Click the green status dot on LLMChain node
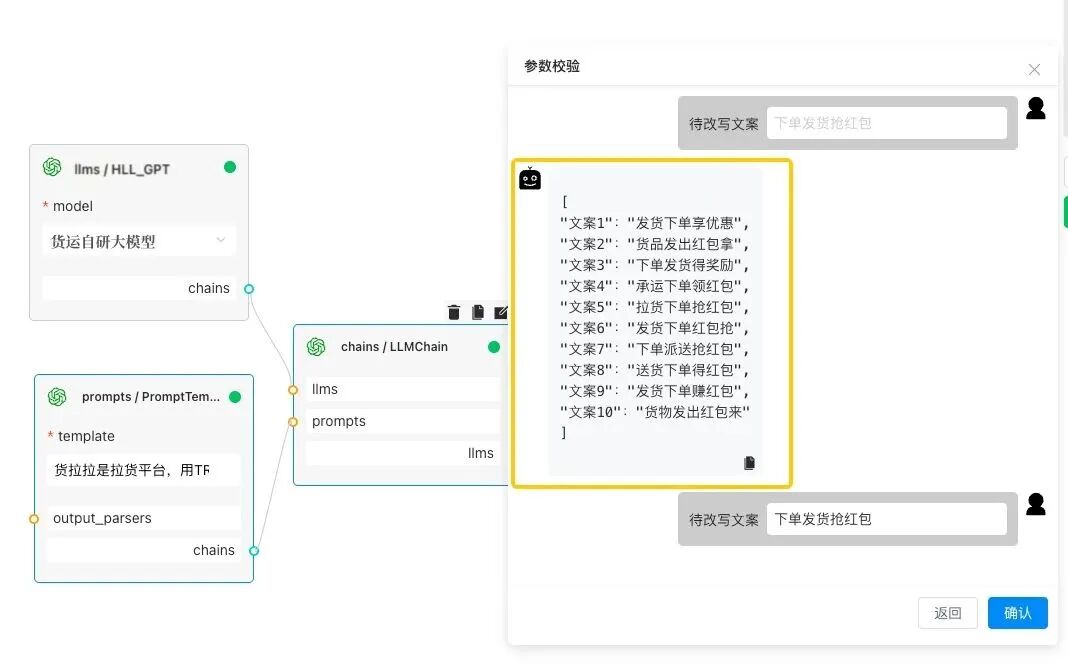Screen dimensions: 1068x664 click(x=494, y=347)
